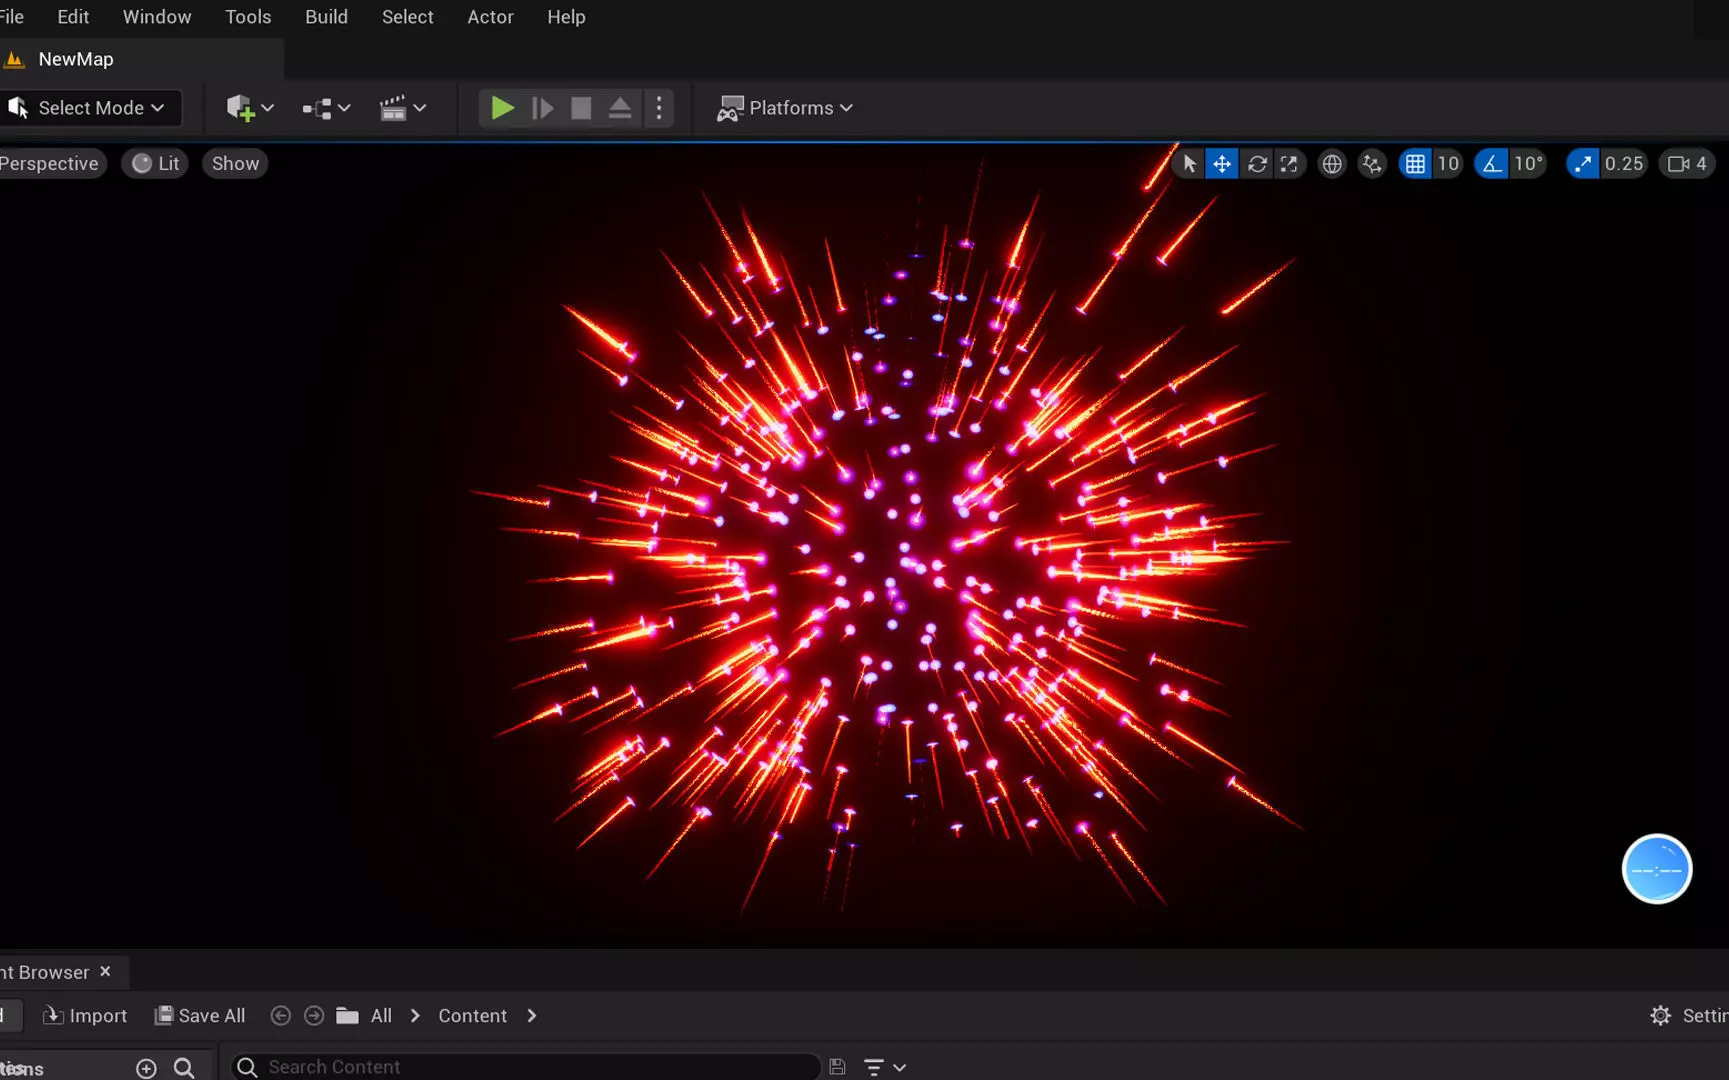Click the All breadcrumb

[x=381, y=1016]
